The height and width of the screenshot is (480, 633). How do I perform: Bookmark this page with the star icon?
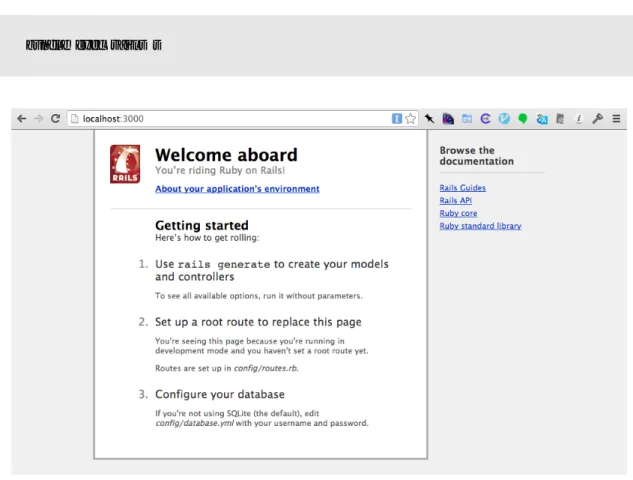[411, 119]
